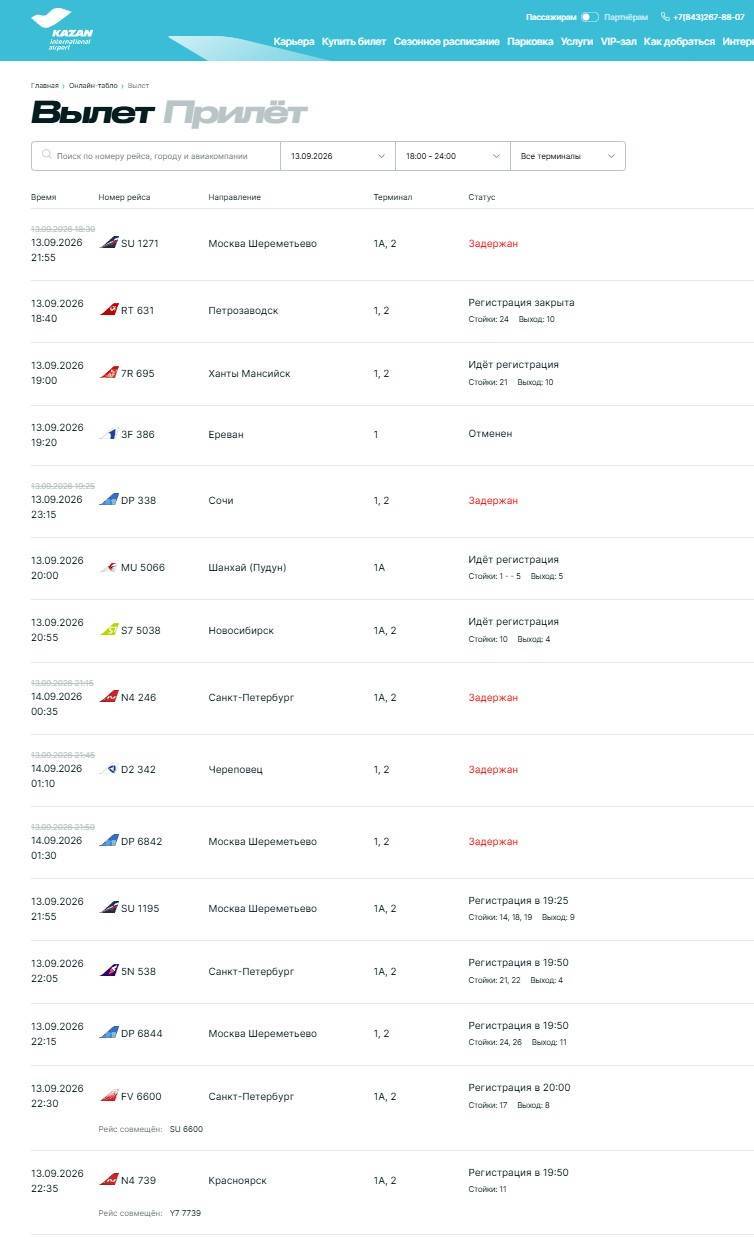
Task: Go to Главная breadcrumb link
Action: click(44, 86)
